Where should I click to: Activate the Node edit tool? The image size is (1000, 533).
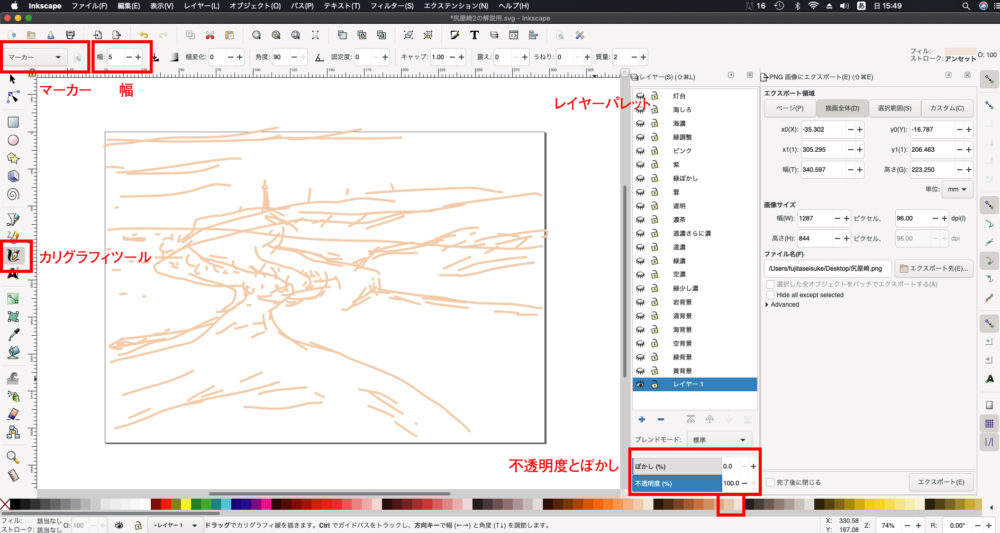(x=14, y=97)
